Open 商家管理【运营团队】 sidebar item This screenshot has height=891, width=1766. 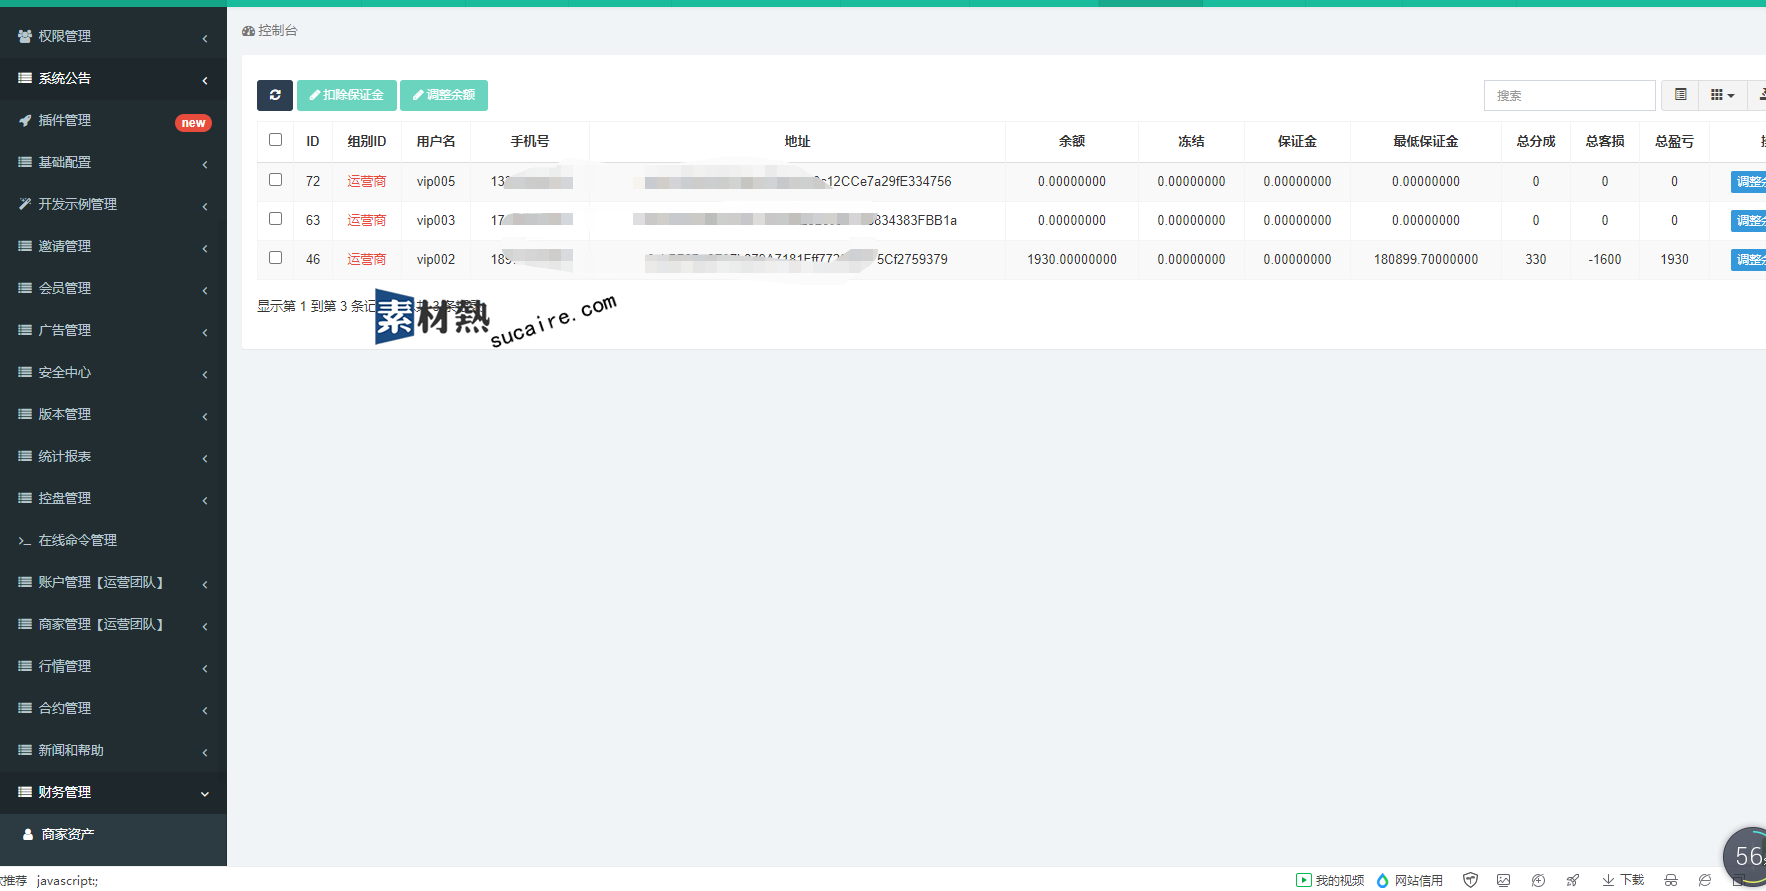tap(113, 624)
